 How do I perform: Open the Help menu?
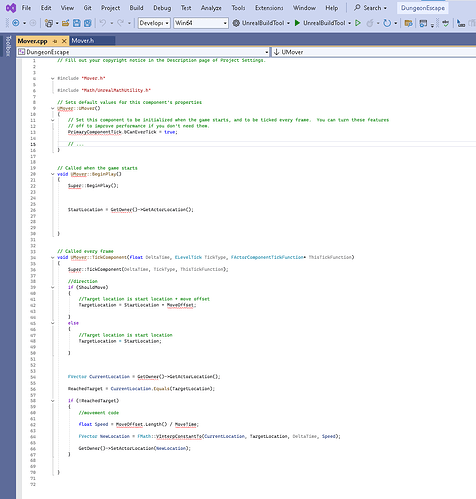(x=331, y=8)
